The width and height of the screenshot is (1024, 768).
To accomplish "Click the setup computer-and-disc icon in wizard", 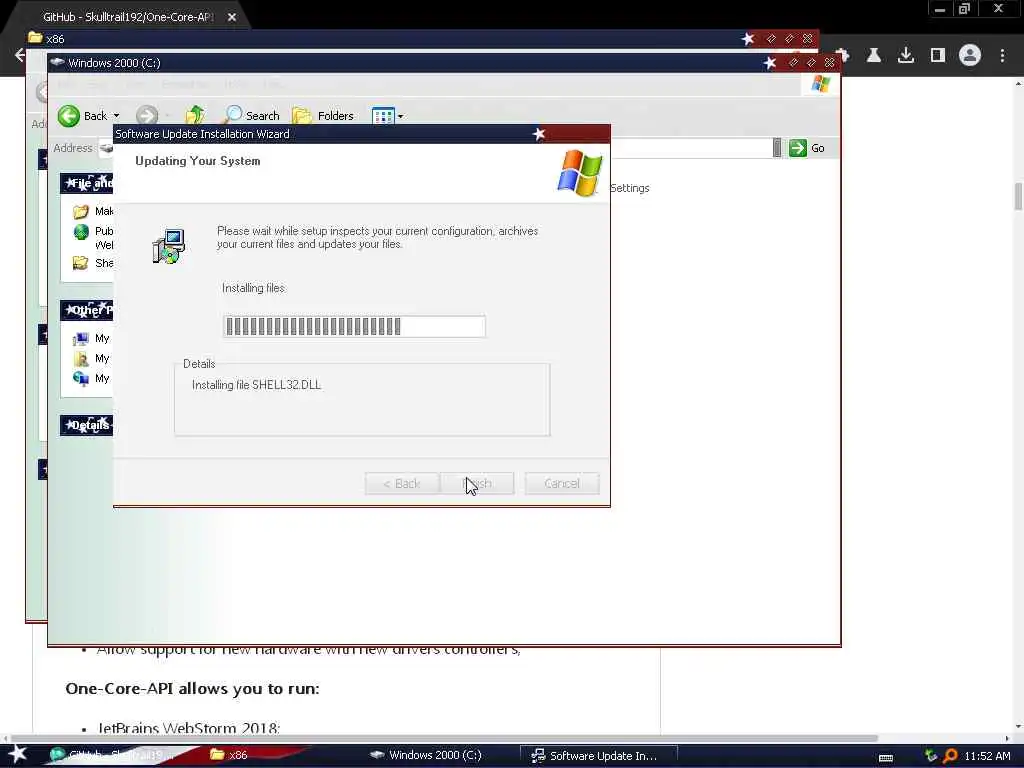I will pos(168,246).
